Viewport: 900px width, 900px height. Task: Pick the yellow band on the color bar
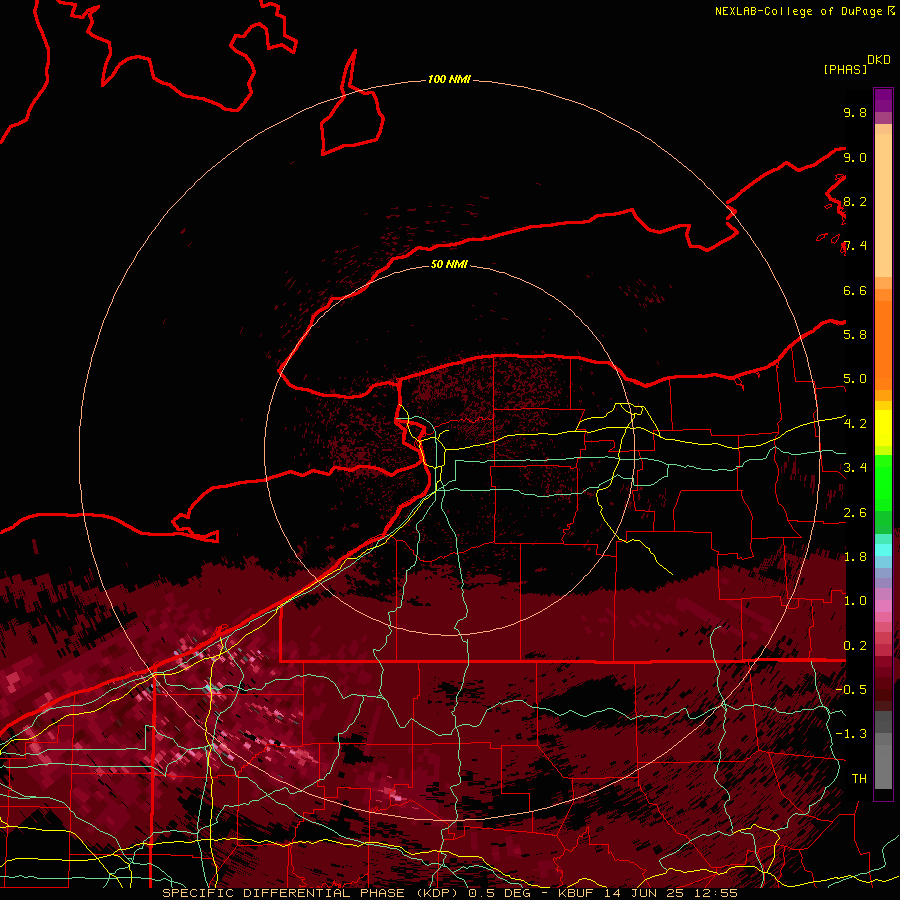(883, 428)
